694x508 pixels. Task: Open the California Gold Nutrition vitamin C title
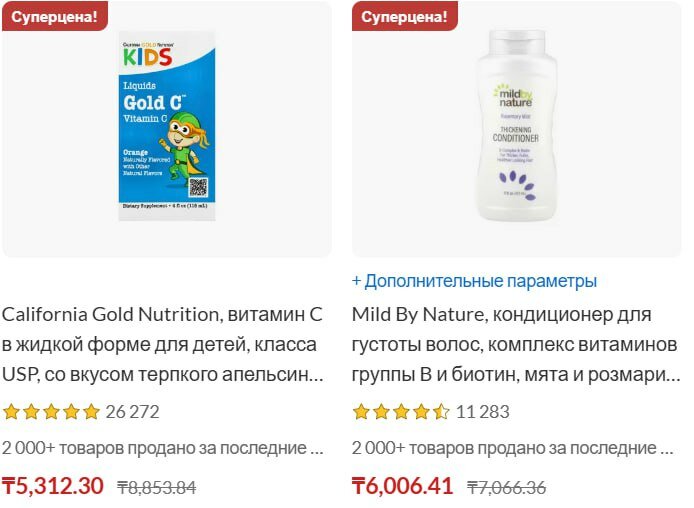click(162, 345)
